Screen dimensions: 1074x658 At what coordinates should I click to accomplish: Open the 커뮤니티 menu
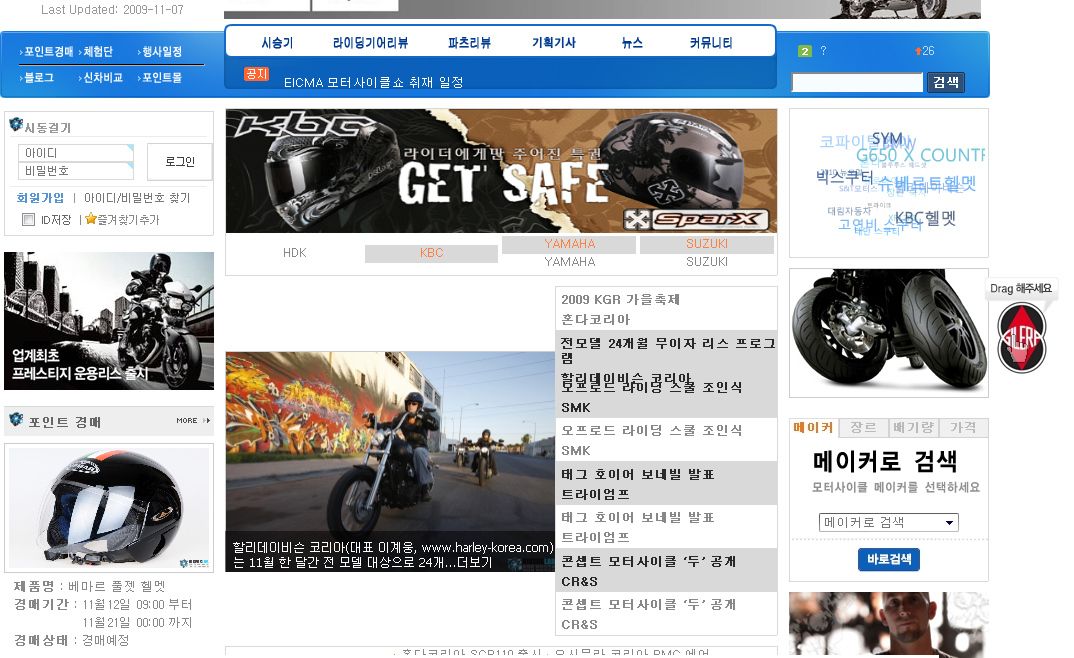click(x=711, y=43)
